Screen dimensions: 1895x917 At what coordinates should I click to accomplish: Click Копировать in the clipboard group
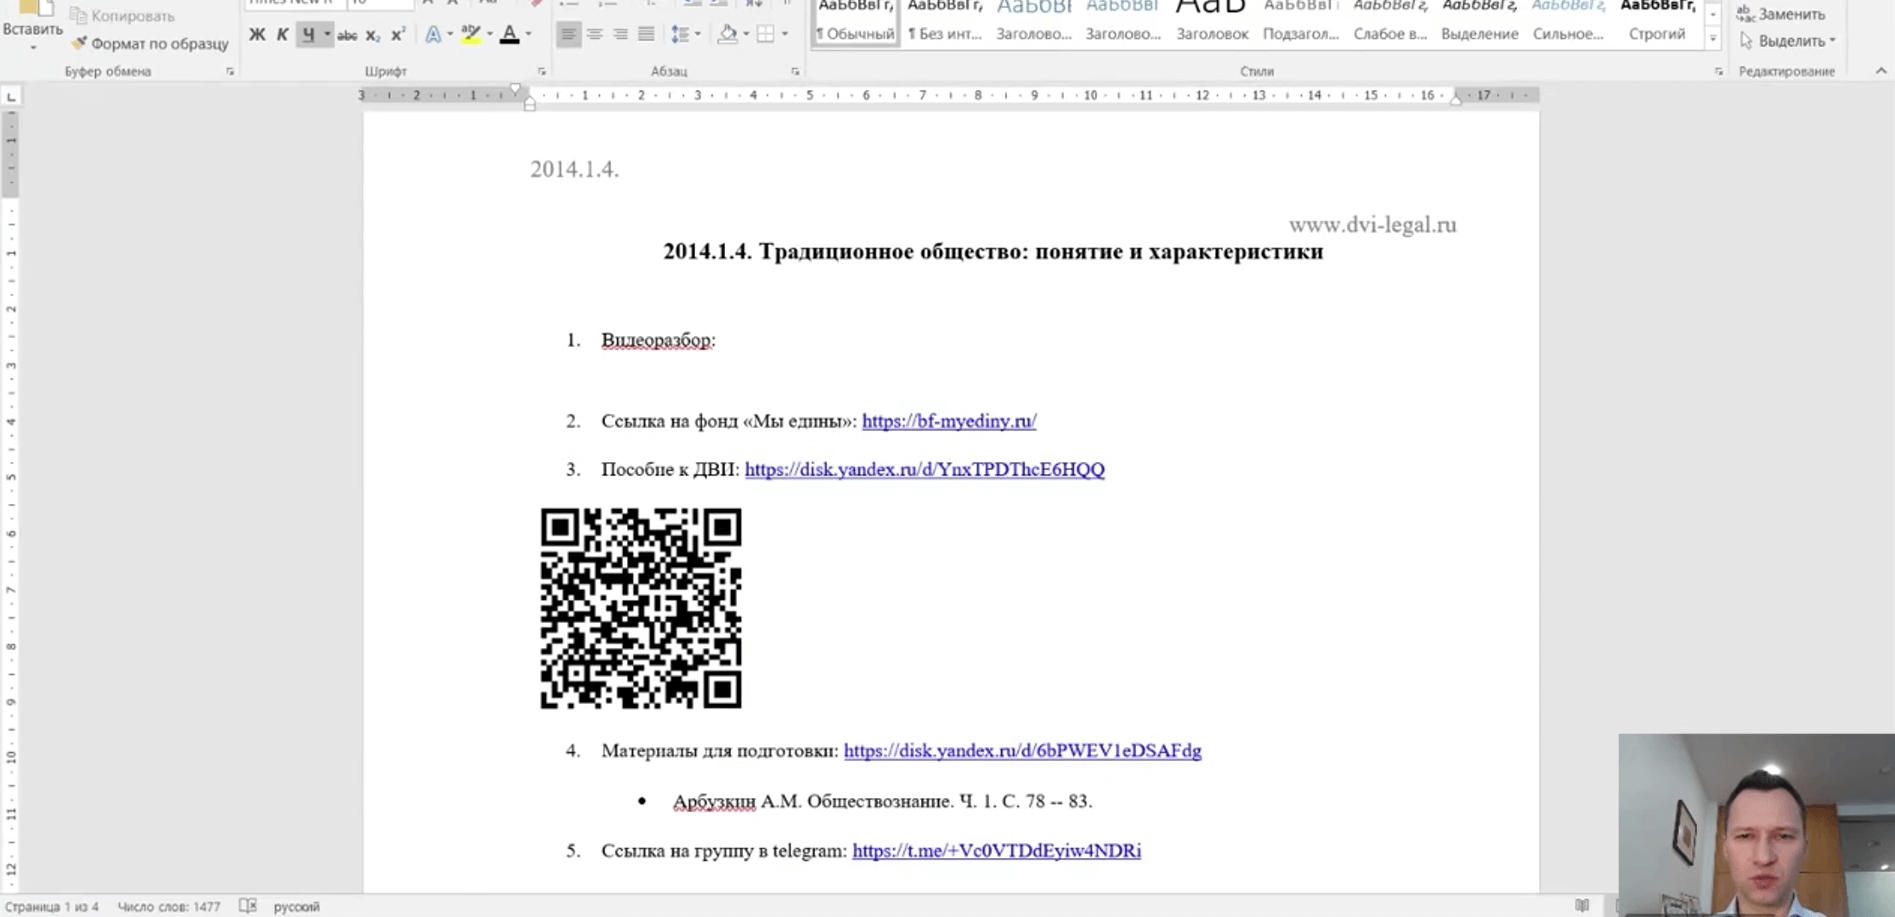tap(121, 16)
